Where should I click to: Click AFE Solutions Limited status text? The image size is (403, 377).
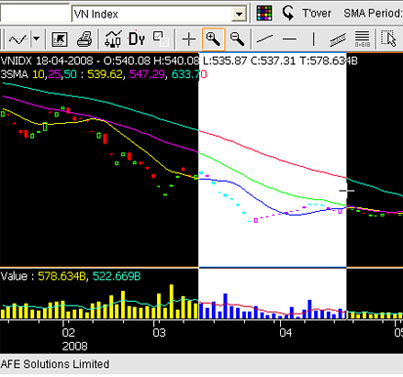tap(55, 364)
